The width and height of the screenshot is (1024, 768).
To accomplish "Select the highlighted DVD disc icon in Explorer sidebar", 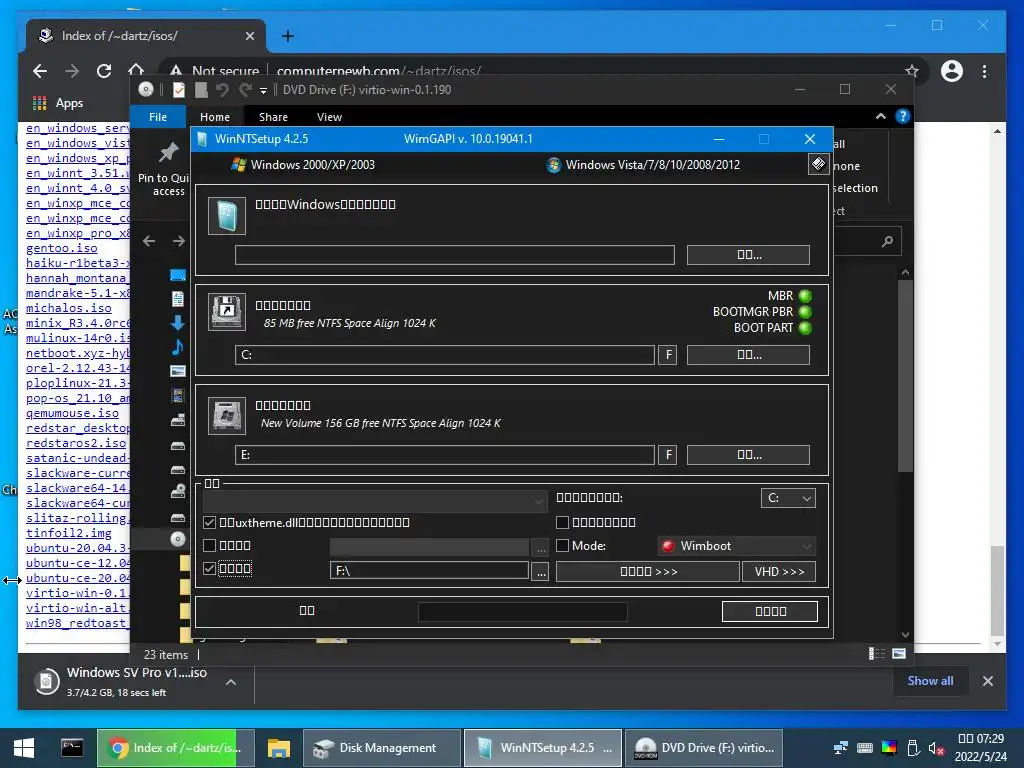I will point(178,539).
